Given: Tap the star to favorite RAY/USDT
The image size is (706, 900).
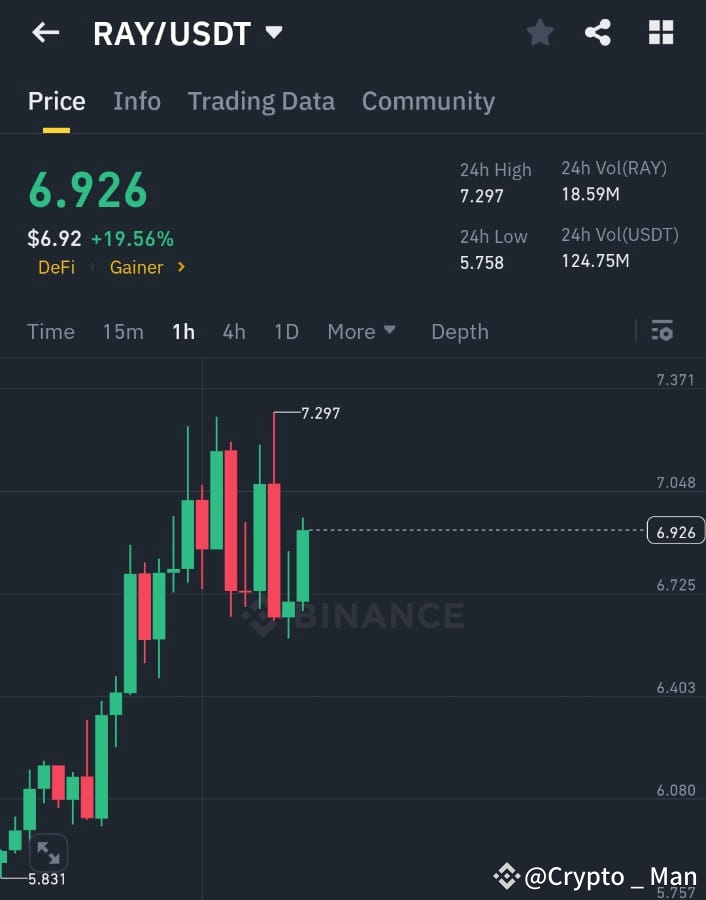Looking at the screenshot, I should point(540,31).
